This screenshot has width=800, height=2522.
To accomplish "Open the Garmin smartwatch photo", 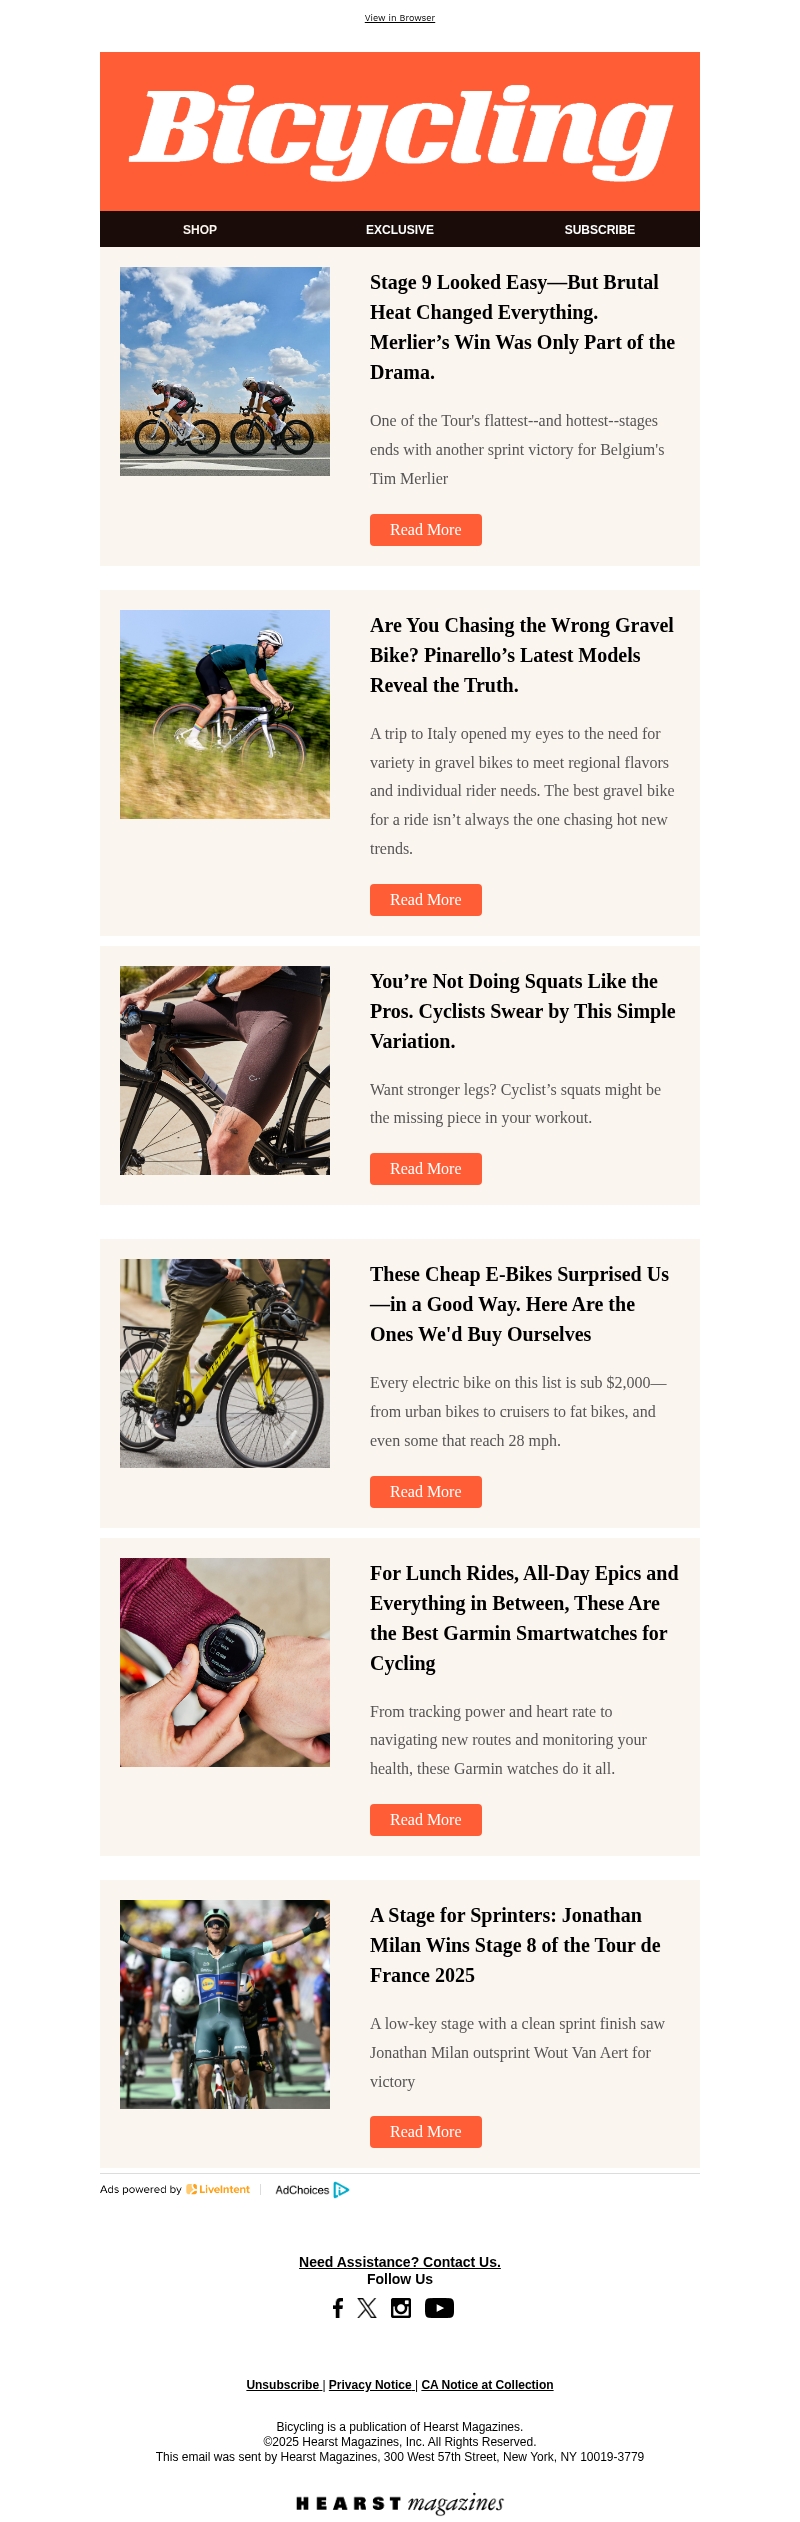I will pyautogui.click(x=225, y=1662).
